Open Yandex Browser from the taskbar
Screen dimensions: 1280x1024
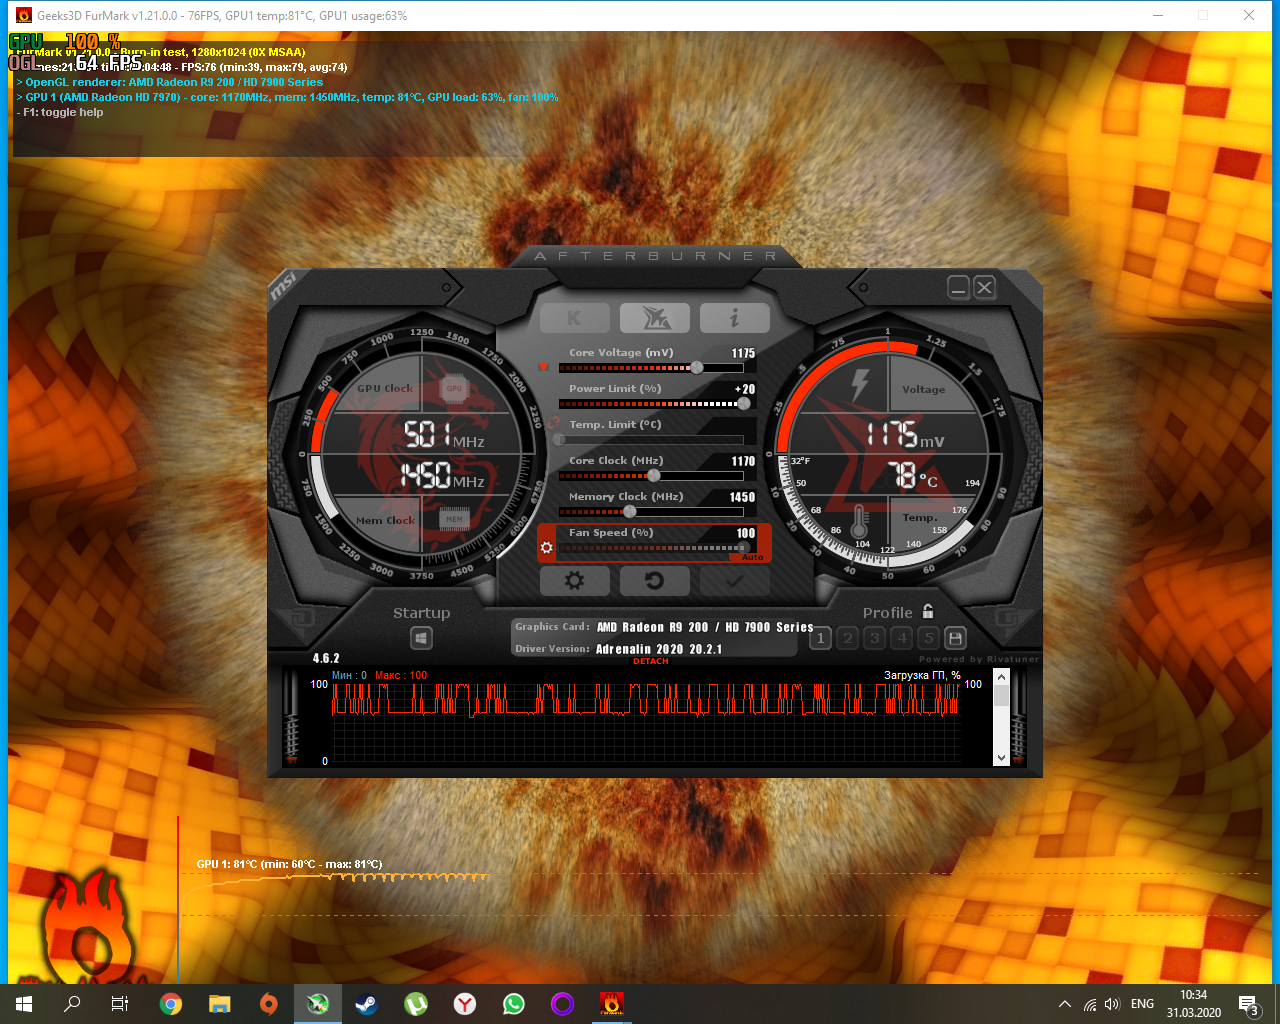pyautogui.click(x=465, y=1004)
